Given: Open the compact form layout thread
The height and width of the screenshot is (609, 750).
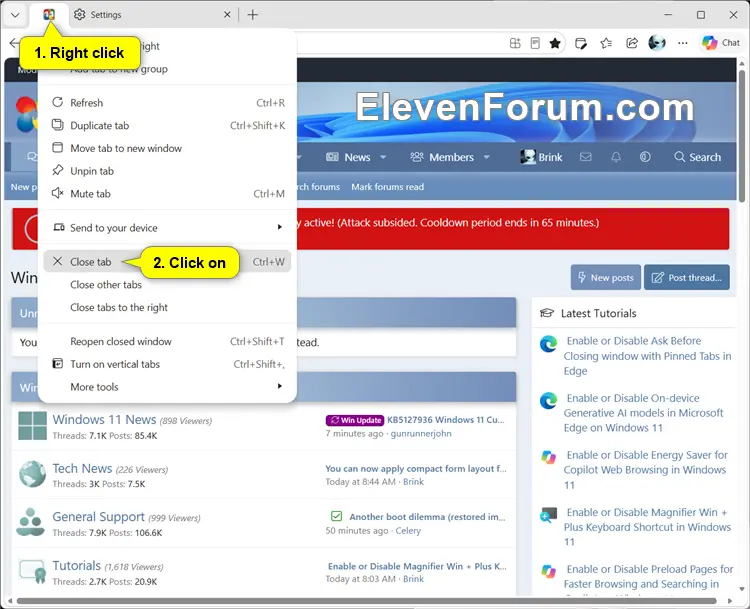Looking at the screenshot, I should click(416, 468).
